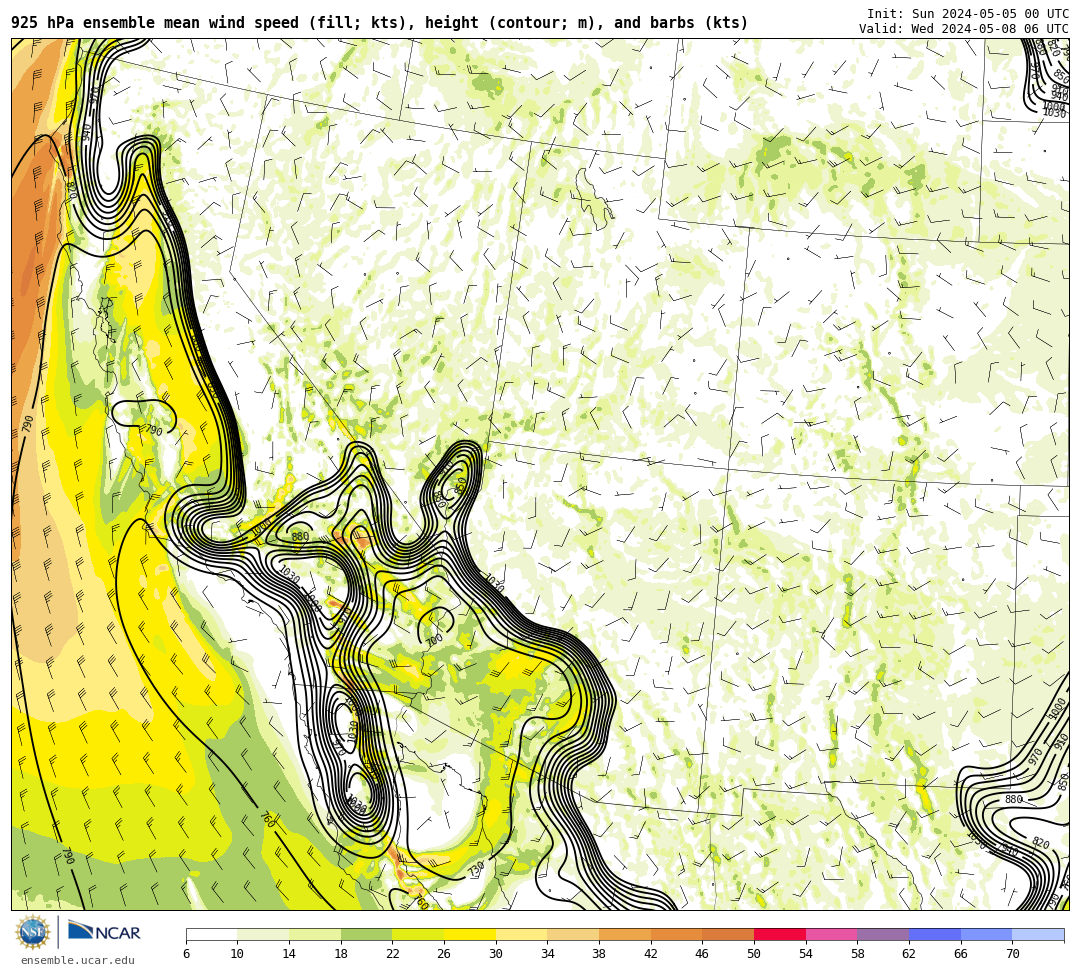1080x973 pixels.
Task: Click the color bar tick label '46'
Action: click(x=703, y=954)
